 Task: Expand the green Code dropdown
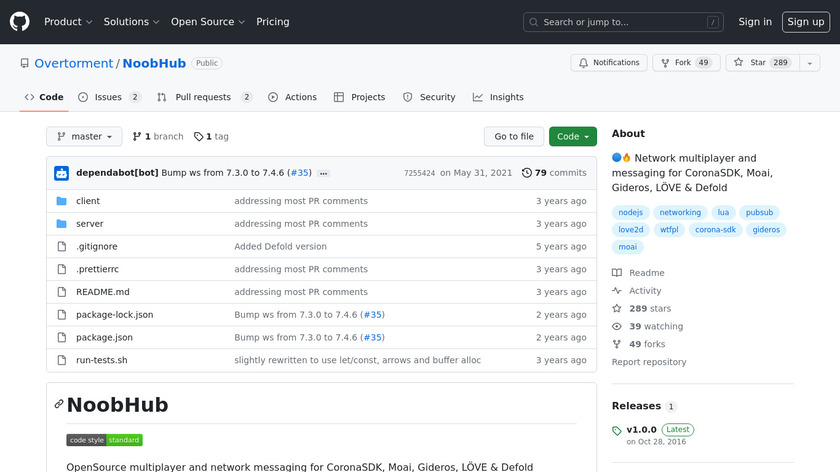[x=572, y=137]
